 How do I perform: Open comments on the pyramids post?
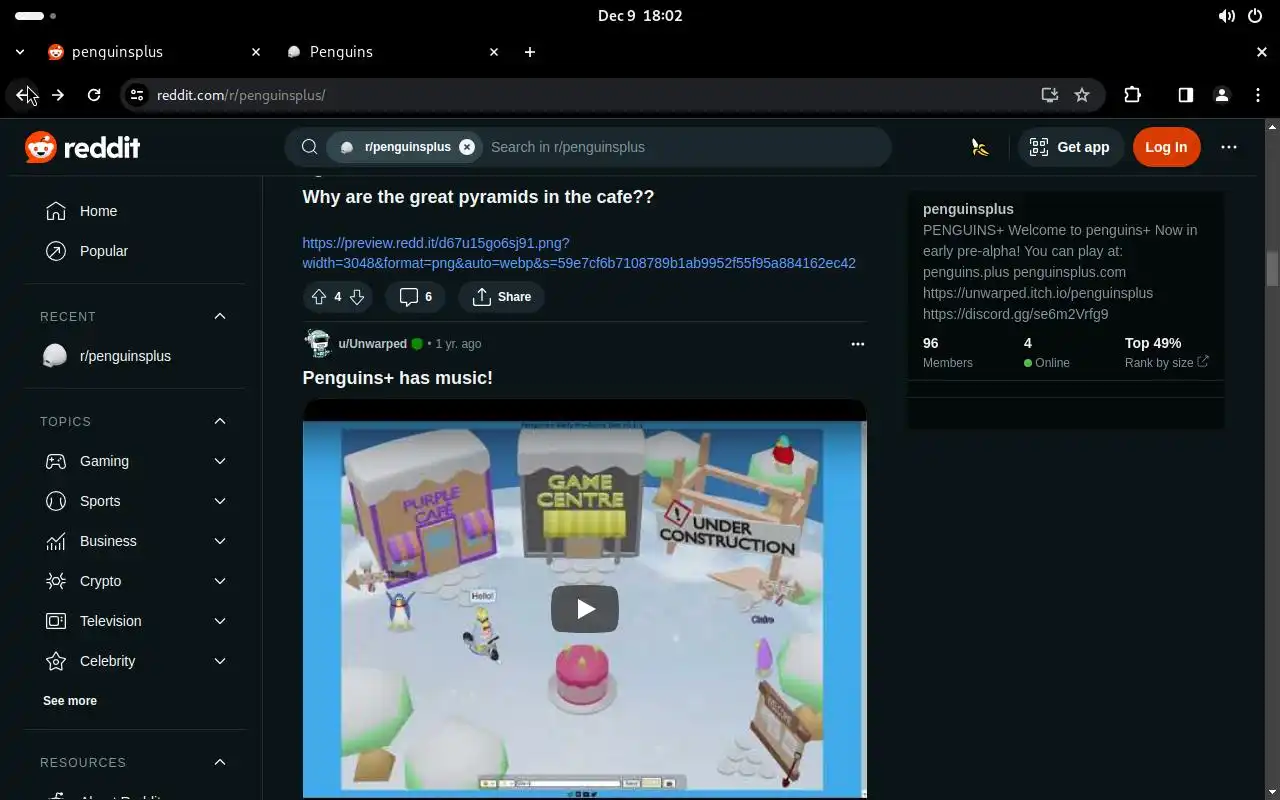click(x=415, y=296)
